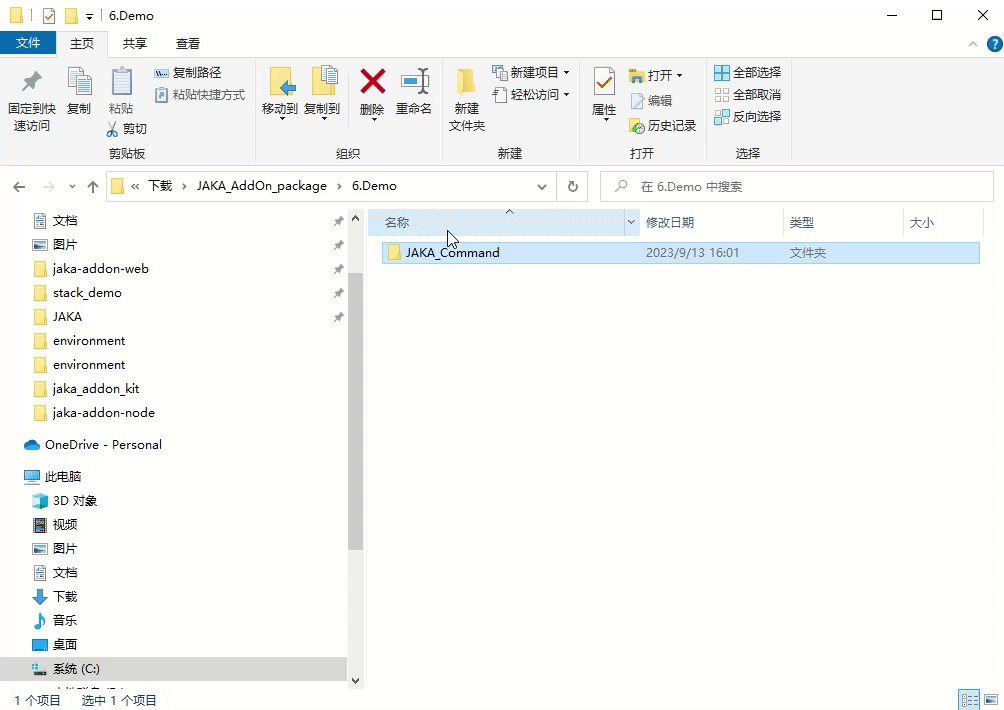
Task: Open Move To (移动到) menu
Action: pyautogui.click(x=280, y=93)
